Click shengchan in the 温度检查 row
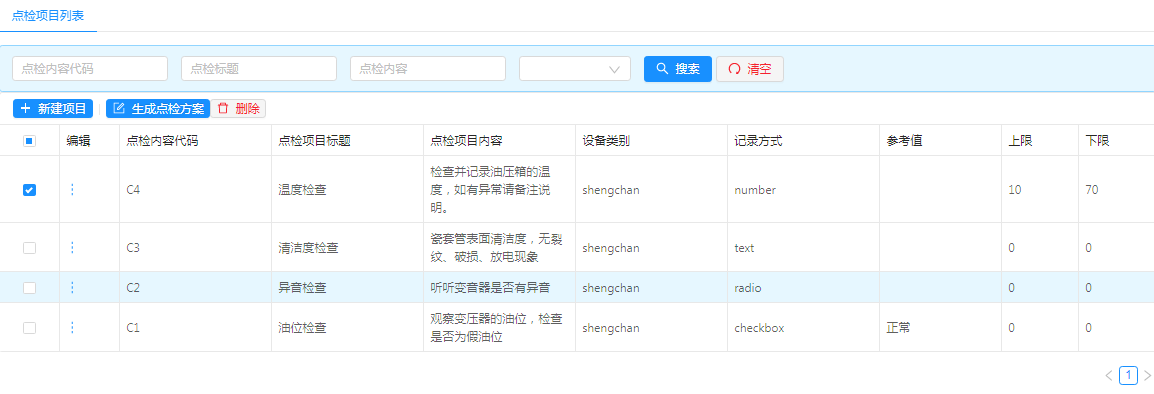Screen dimensions: 1154x394 [611, 190]
